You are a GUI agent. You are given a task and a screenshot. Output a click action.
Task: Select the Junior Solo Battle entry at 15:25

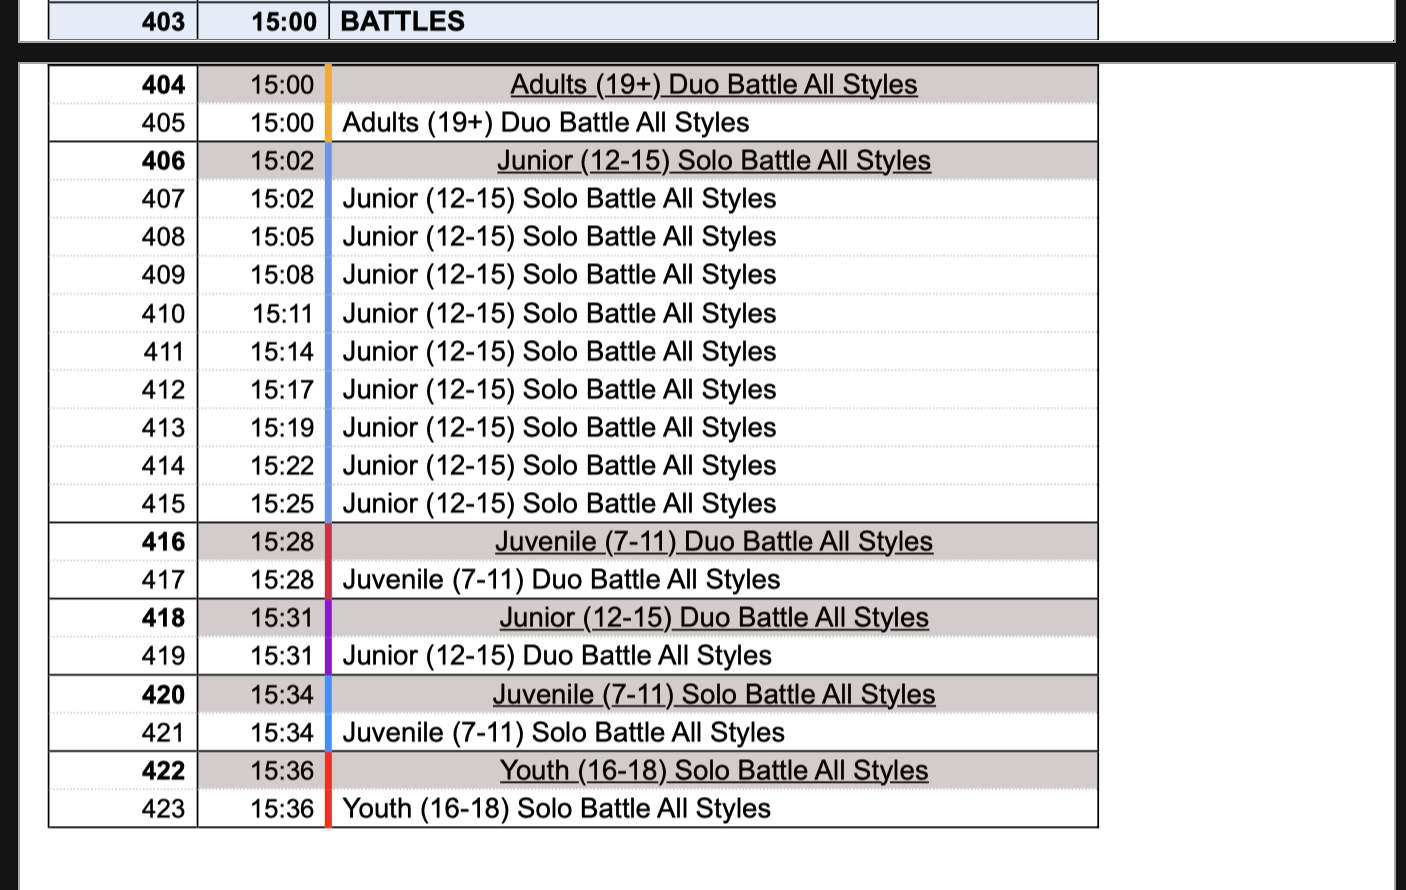(559, 504)
